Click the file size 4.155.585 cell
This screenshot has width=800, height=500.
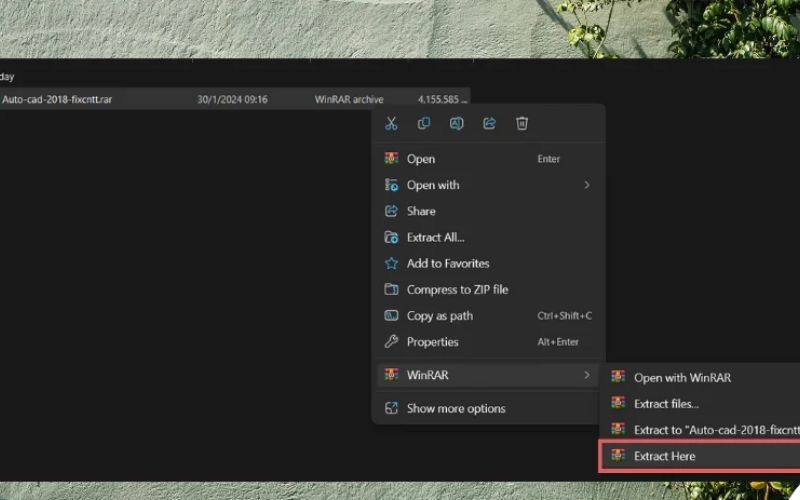click(x=442, y=99)
